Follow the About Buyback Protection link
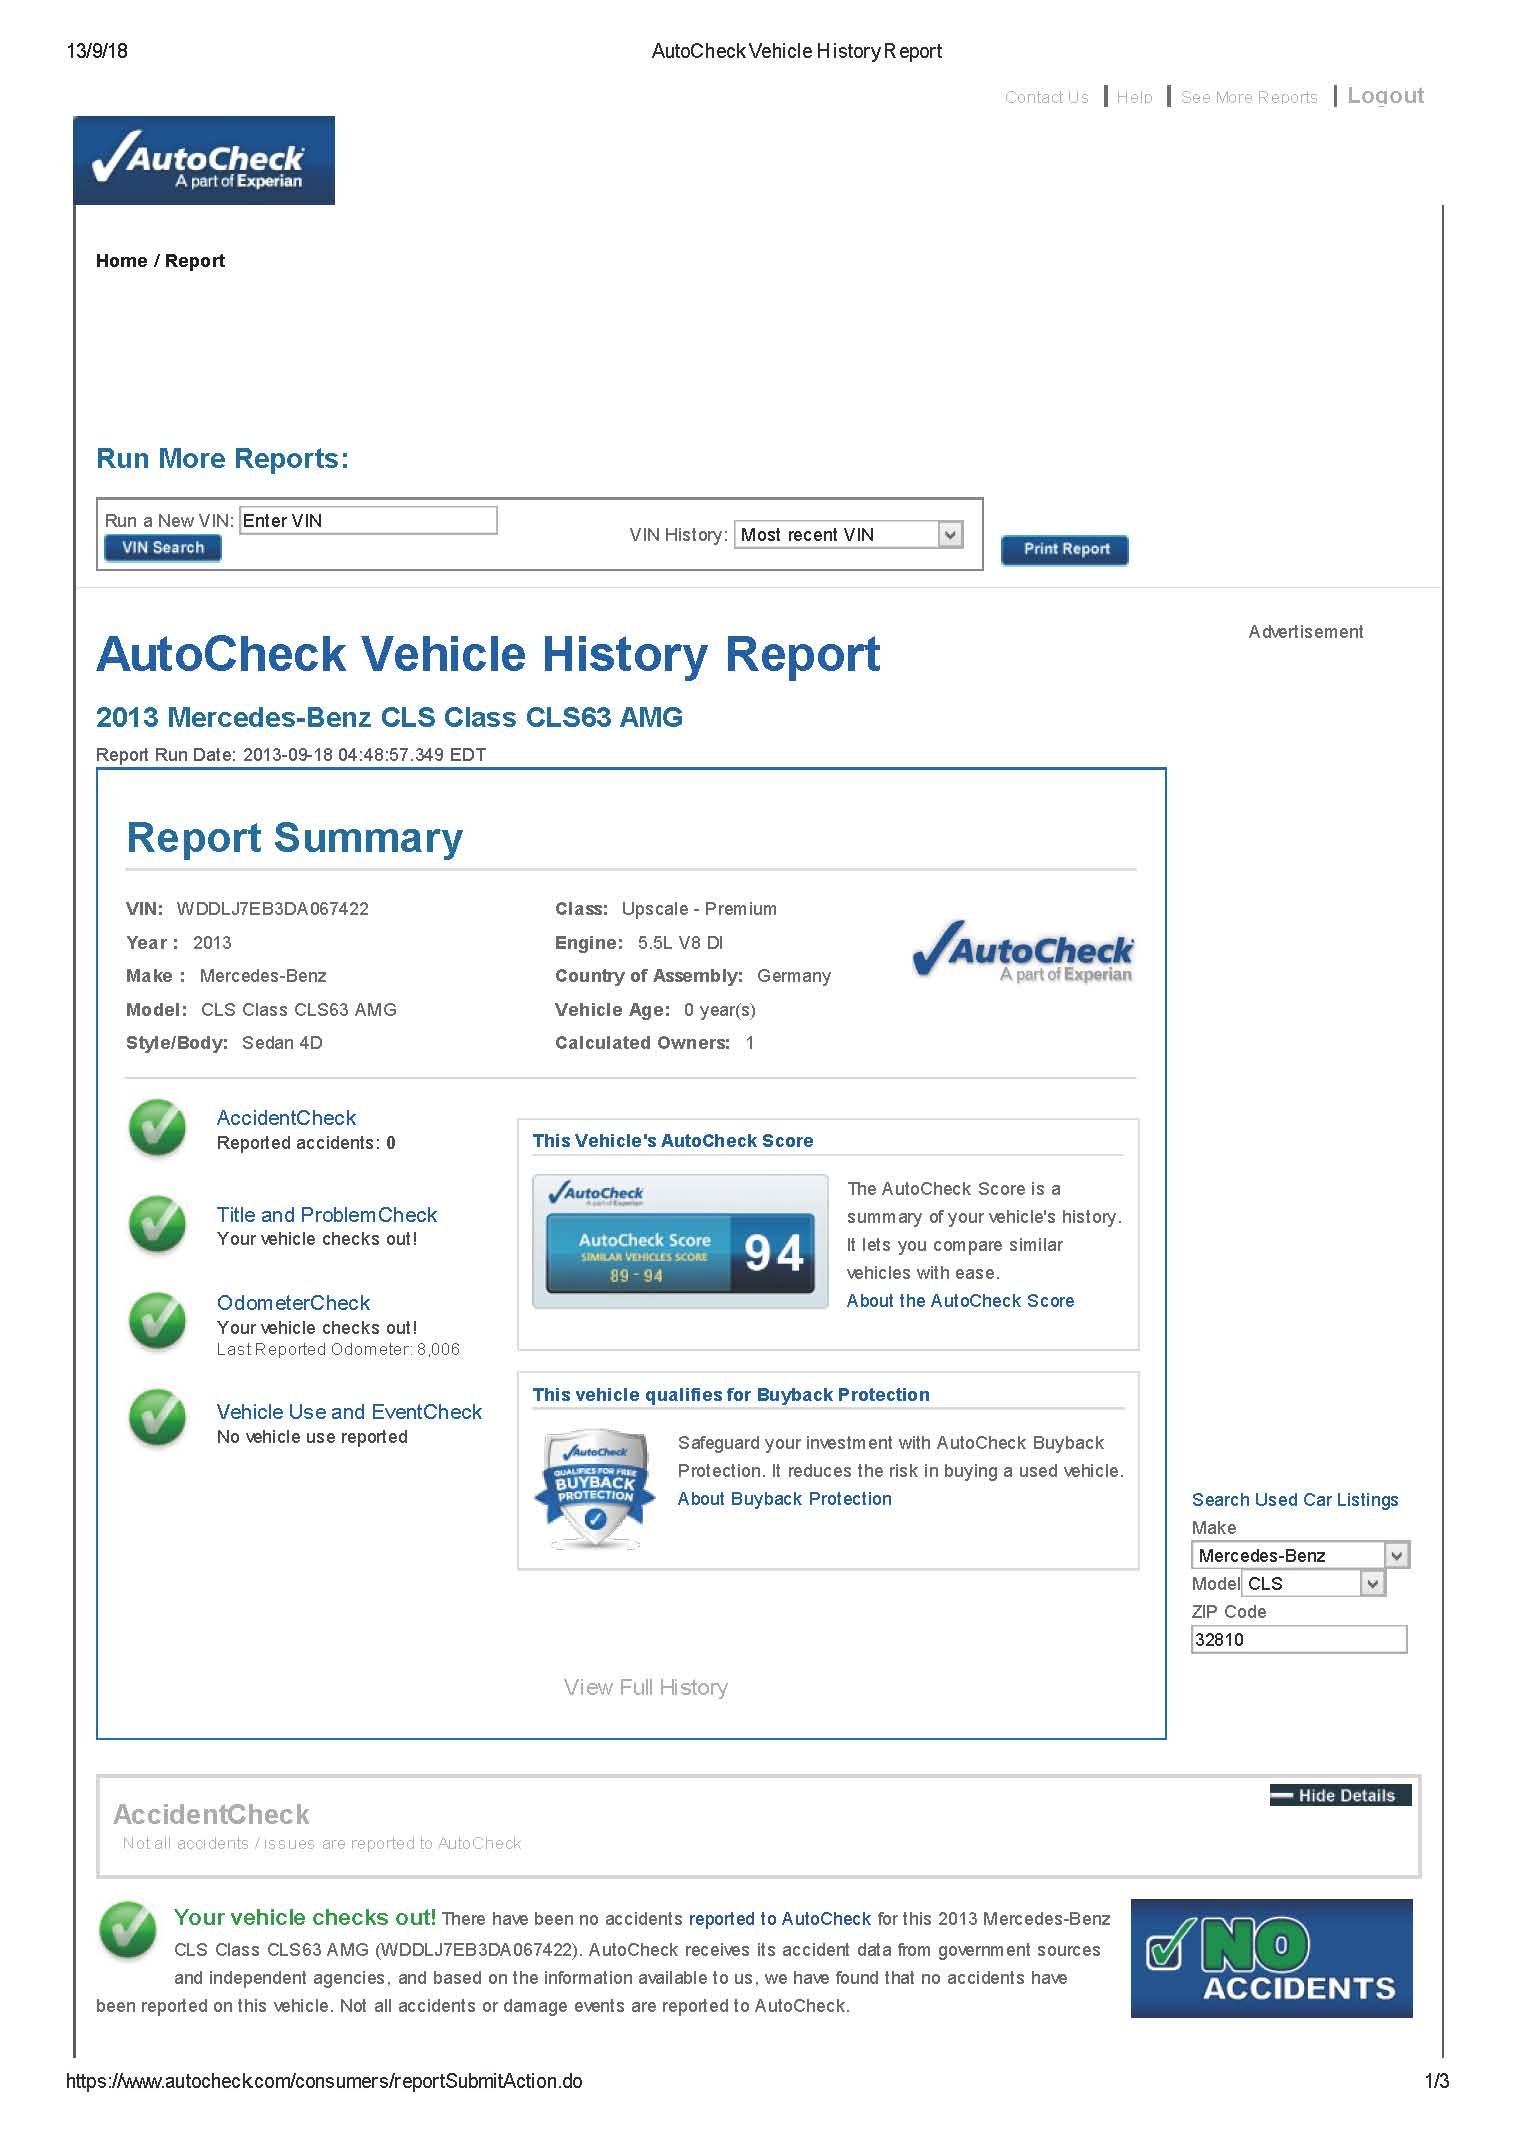Image resolution: width=1515 pixels, height=2131 pixels. (x=784, y=1499)
